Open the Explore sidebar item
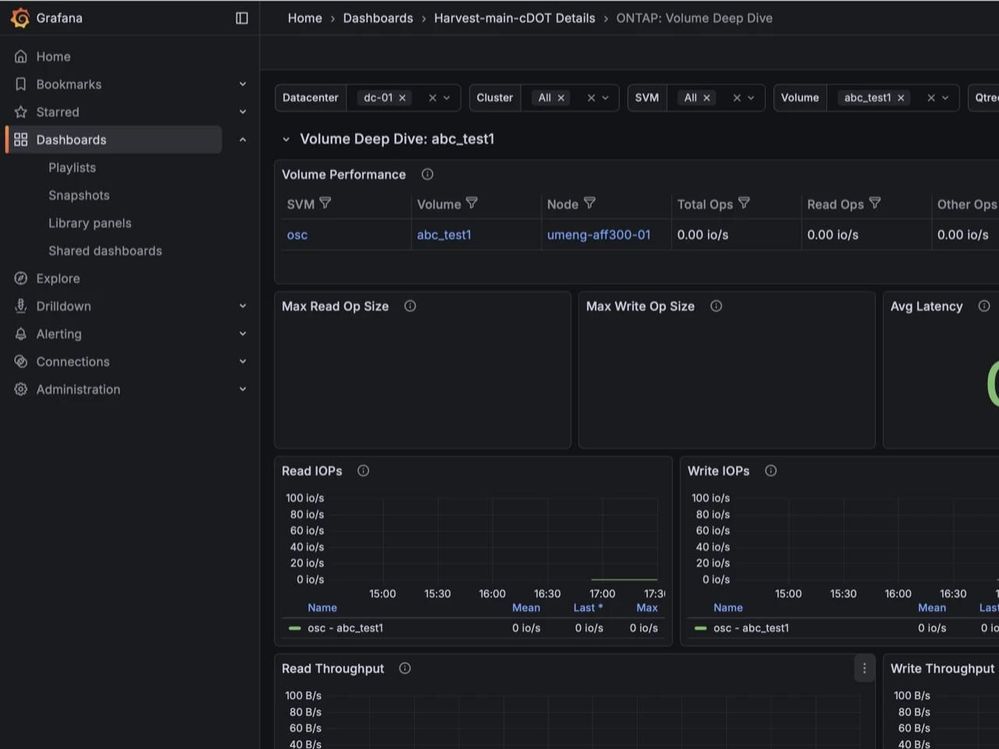Image resolution: width=999 pixels, height=749 pixels. 58,278
